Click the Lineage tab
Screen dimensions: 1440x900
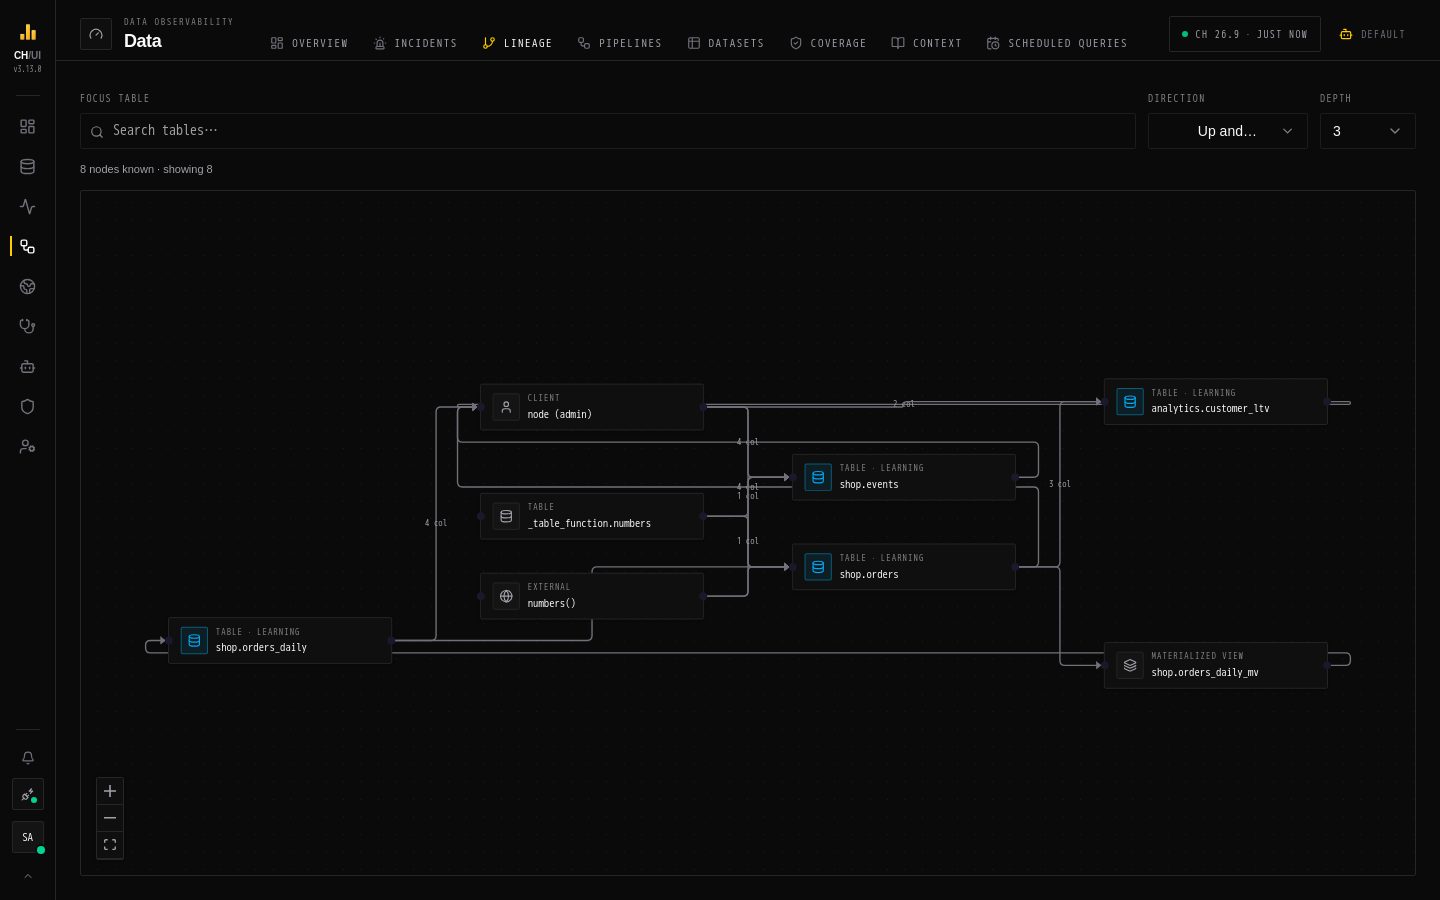(517, 43)
